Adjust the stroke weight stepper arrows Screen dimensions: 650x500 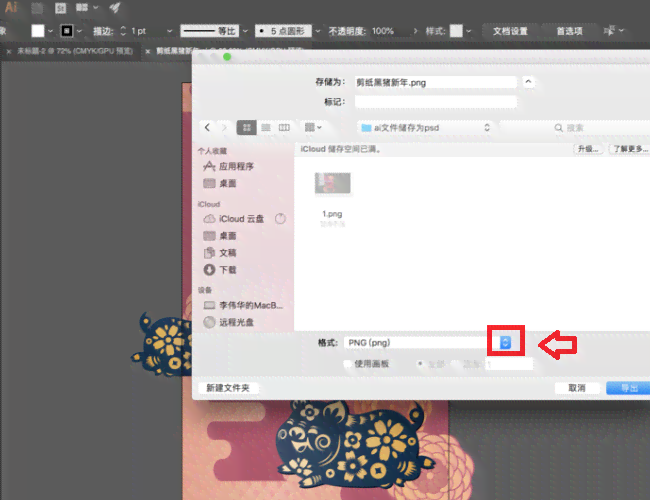(123, 31)
